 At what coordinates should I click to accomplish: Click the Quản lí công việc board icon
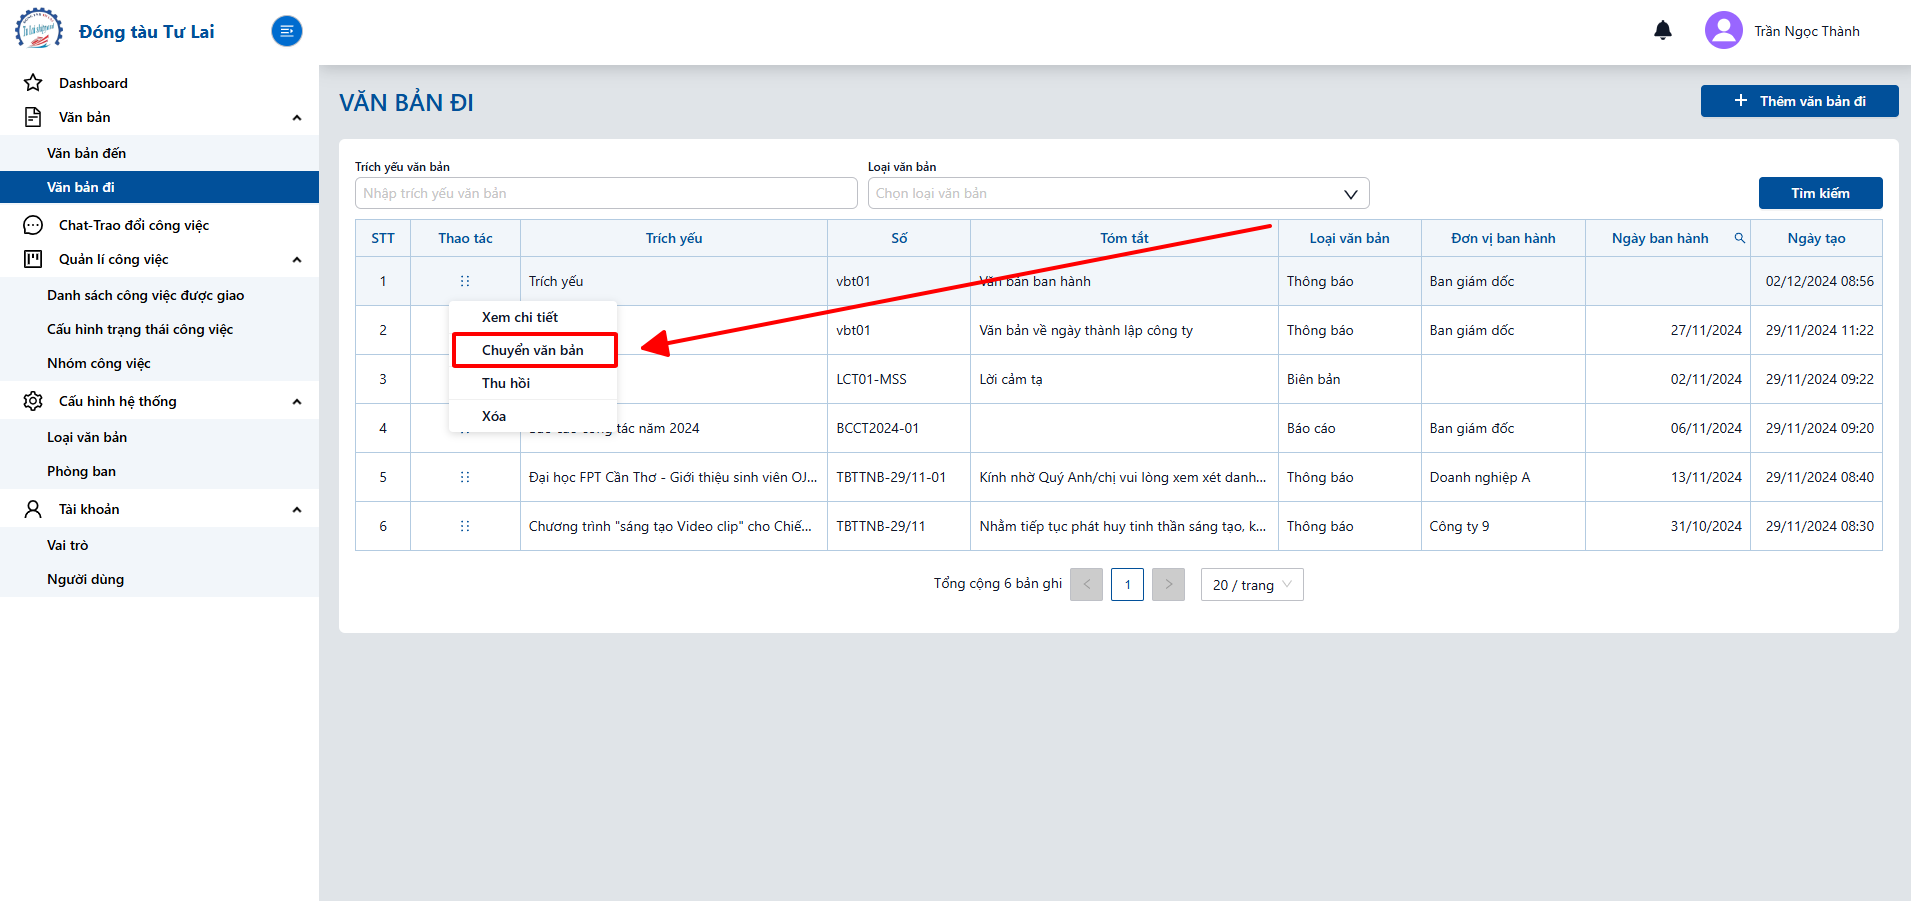pyautogui.click(x=33, y=259)
